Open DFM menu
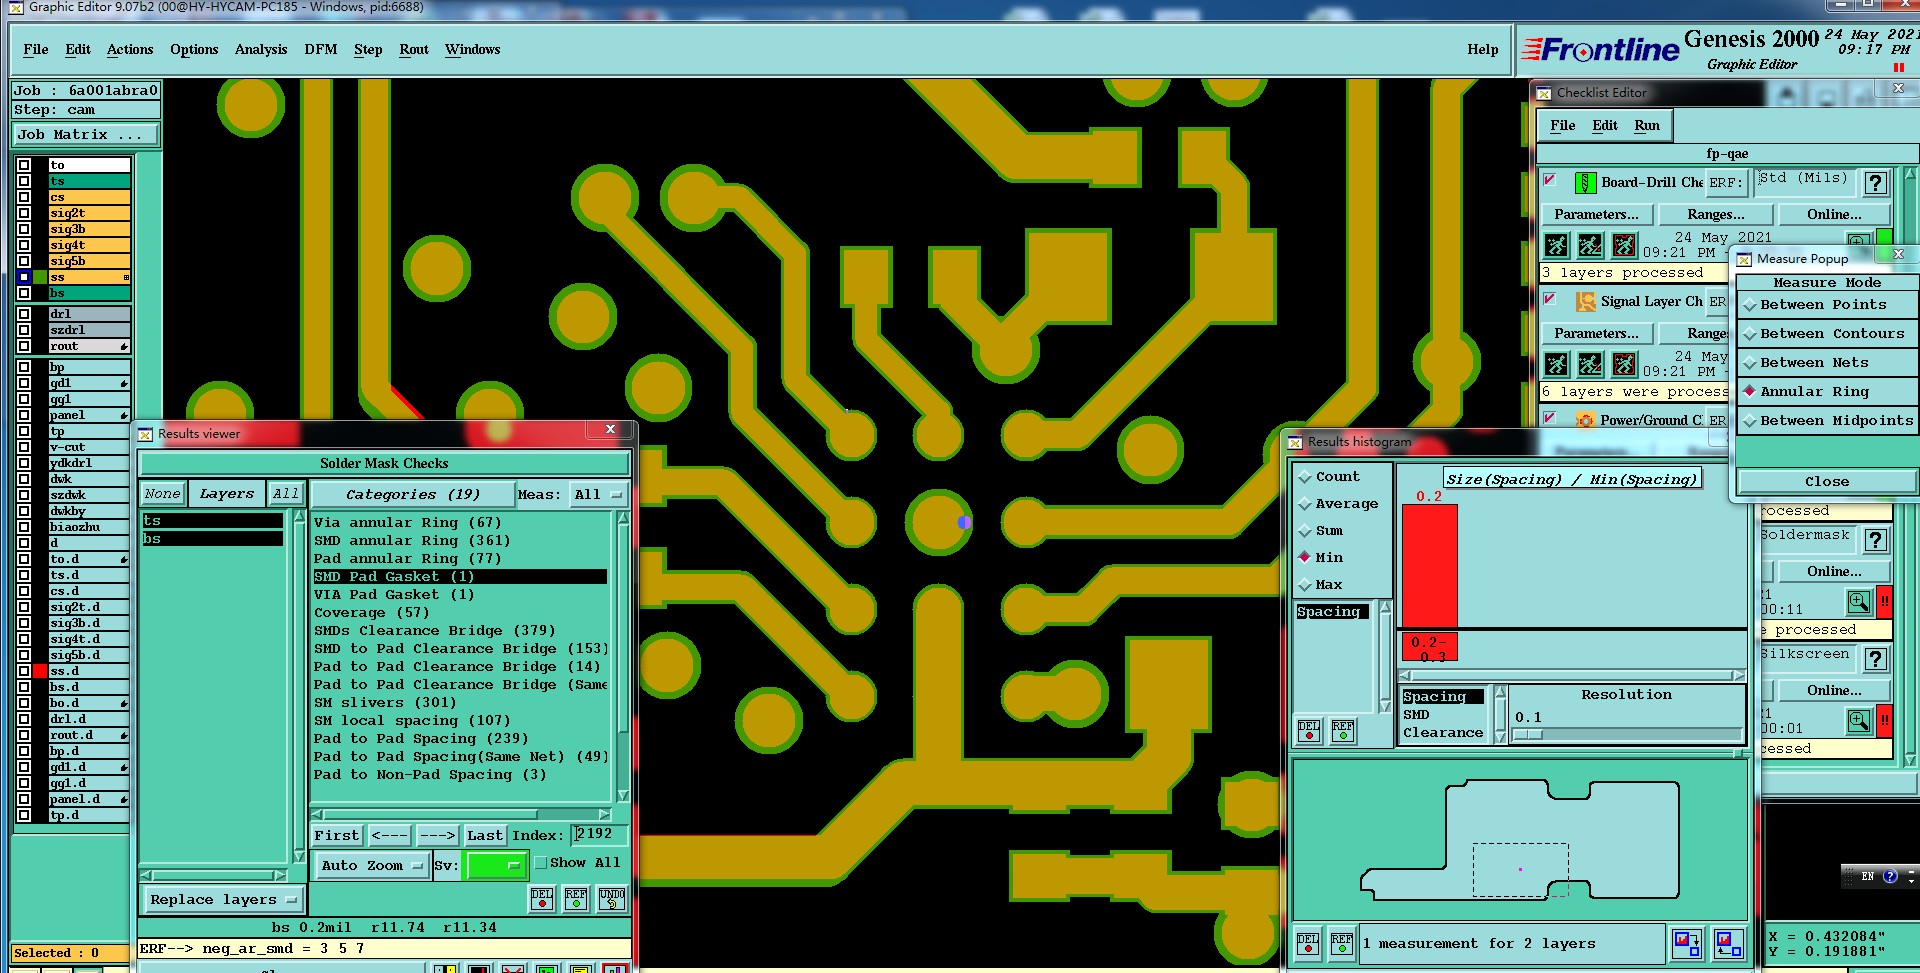 (x=321, y=50)
